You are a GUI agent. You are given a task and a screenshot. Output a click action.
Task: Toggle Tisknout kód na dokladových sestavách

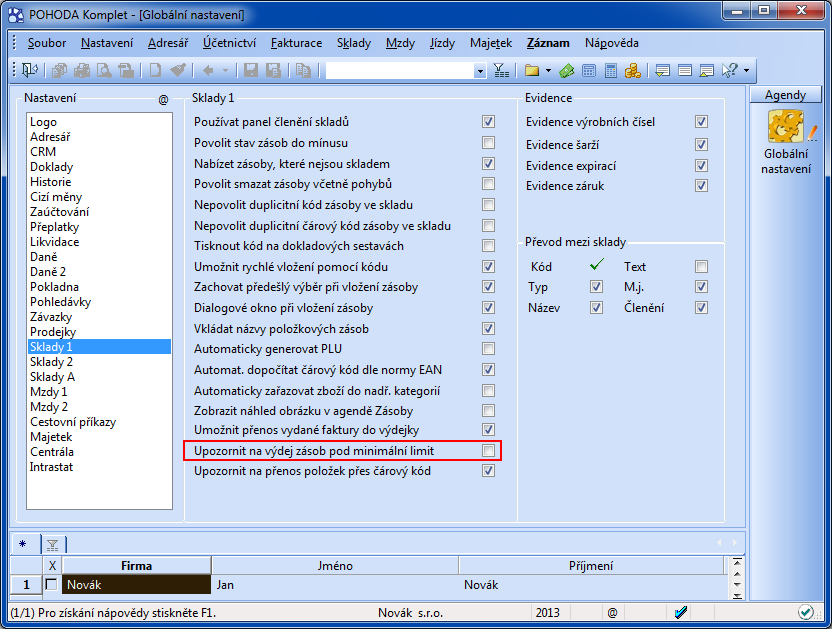coord(488,246)
